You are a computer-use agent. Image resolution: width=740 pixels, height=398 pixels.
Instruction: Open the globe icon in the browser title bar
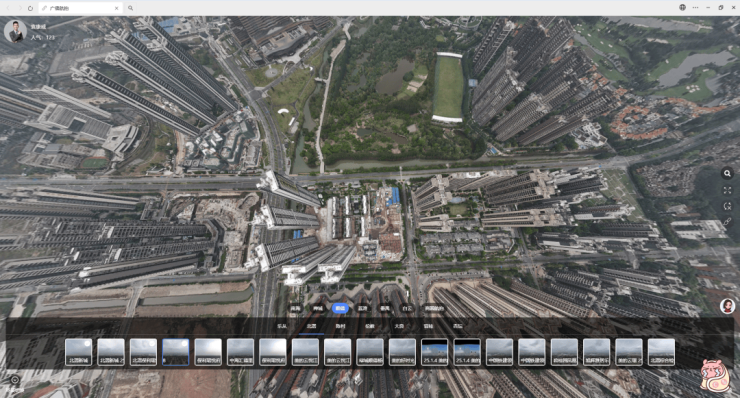click(682, 8)
